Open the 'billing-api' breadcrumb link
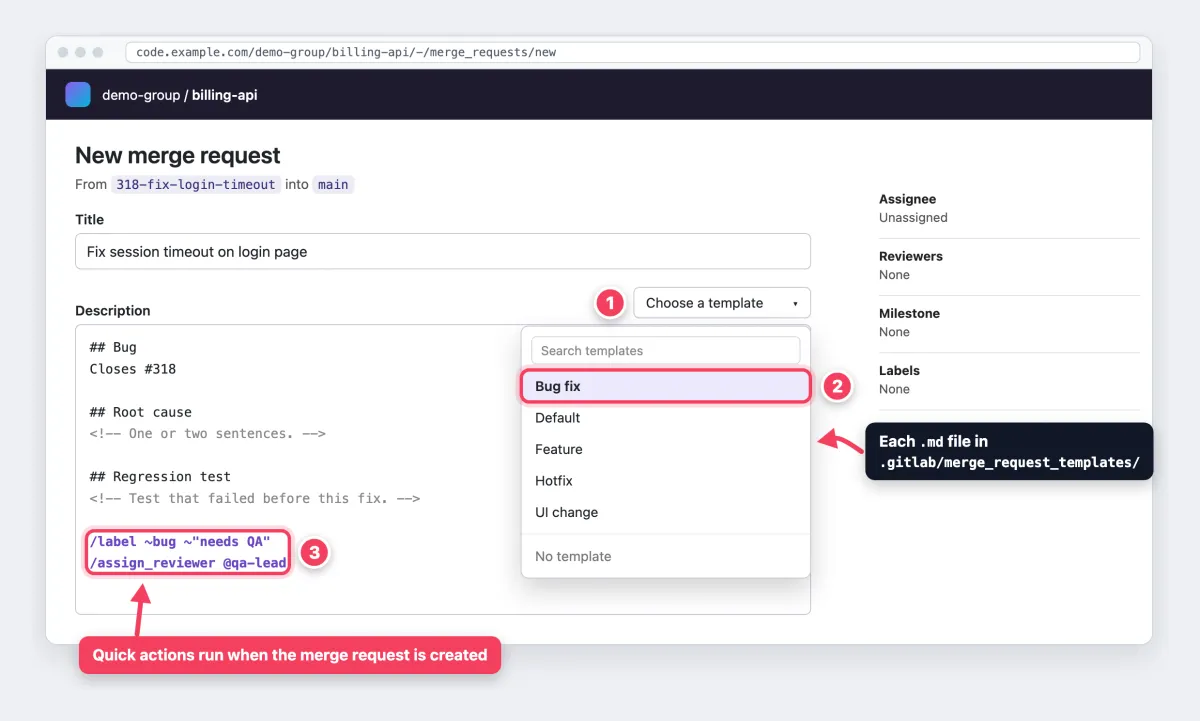Screen dimensions: 1200x721 pyautogui.click(x=225, y=95)
